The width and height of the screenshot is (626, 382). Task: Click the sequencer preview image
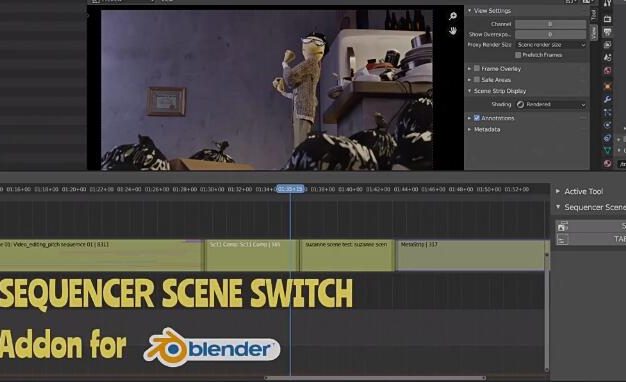(267, 90)
